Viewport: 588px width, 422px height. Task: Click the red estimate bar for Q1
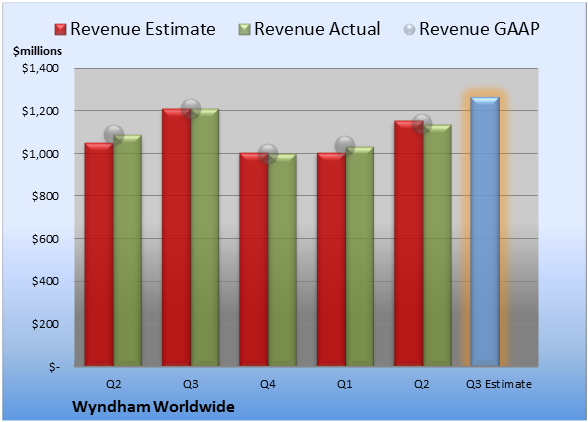[x=331, y=259]
